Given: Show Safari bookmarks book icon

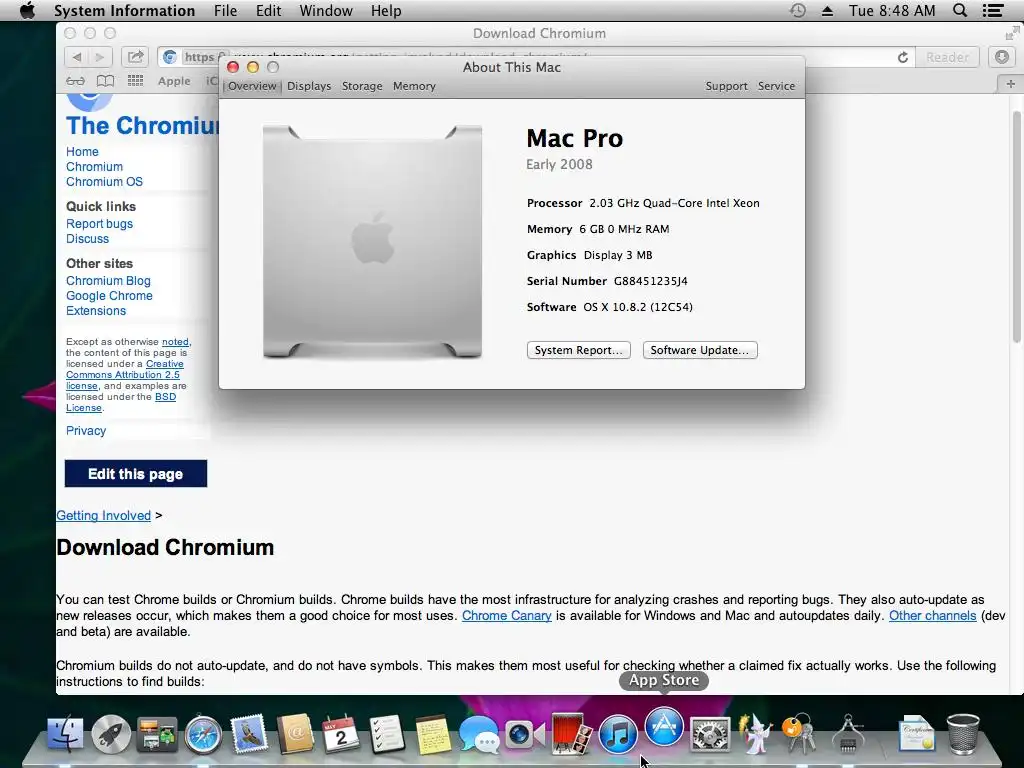Looking at the screenshot, I should click(105, 81).
